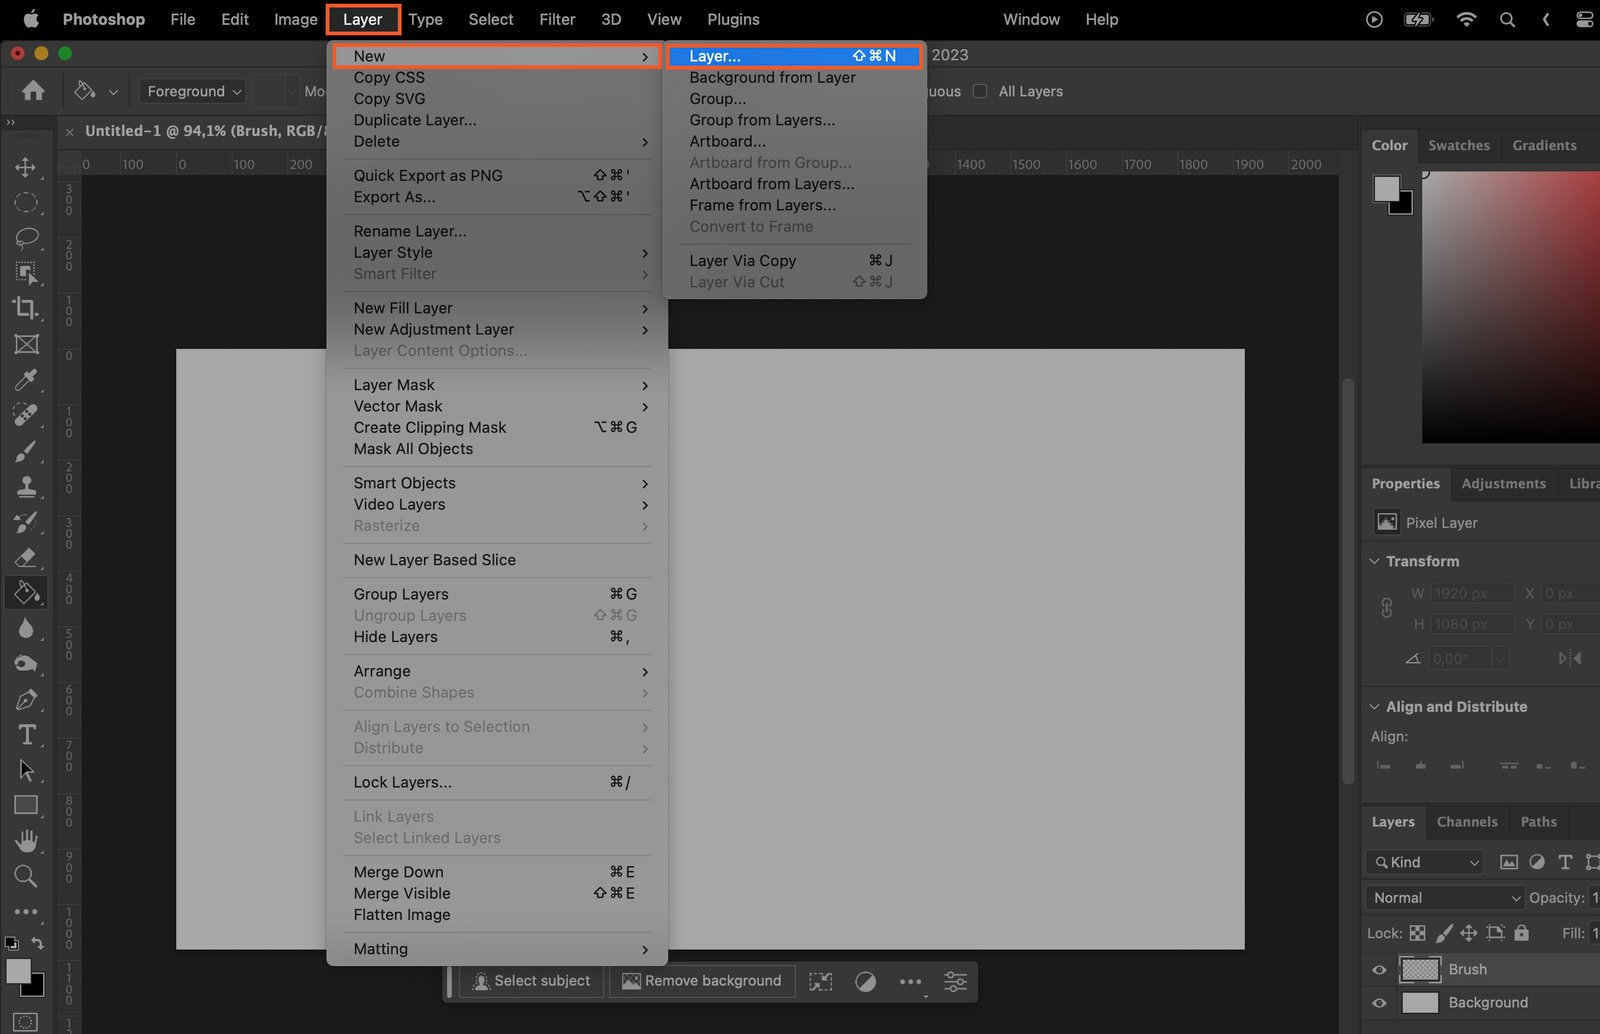Choose Layer Via Copy from submenu
This screenshot has height=1034, width=1600.
(x=742, y=261)
